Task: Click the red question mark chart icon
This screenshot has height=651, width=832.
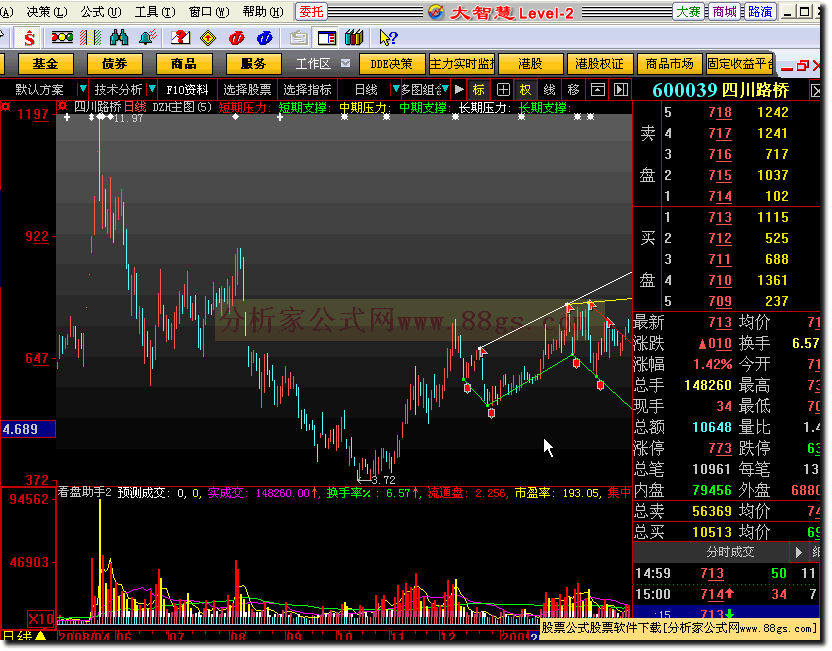Action: (x=180, y=37)
